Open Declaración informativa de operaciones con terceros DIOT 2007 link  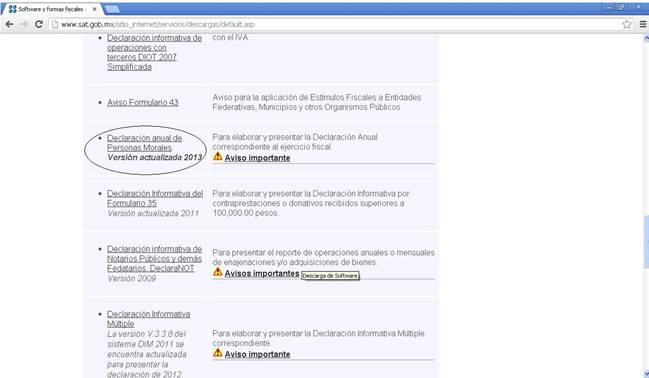(x=154, y=52)
